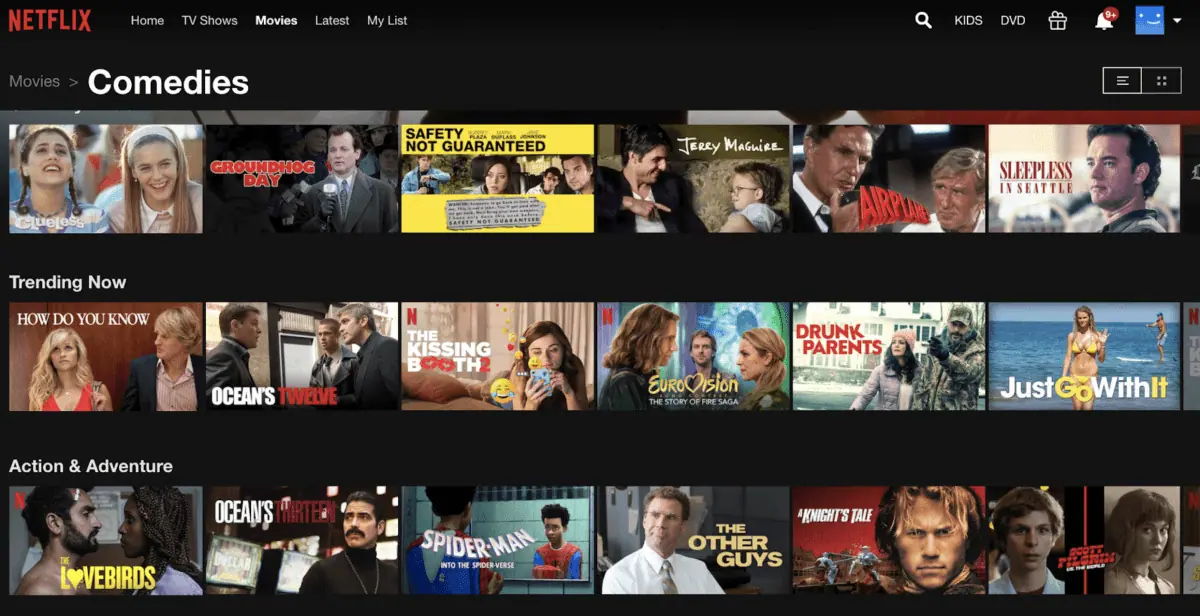The height and width of the screenshot is (616, 1200).
Task: Open the DVD link
Action: coord(1013,20)
